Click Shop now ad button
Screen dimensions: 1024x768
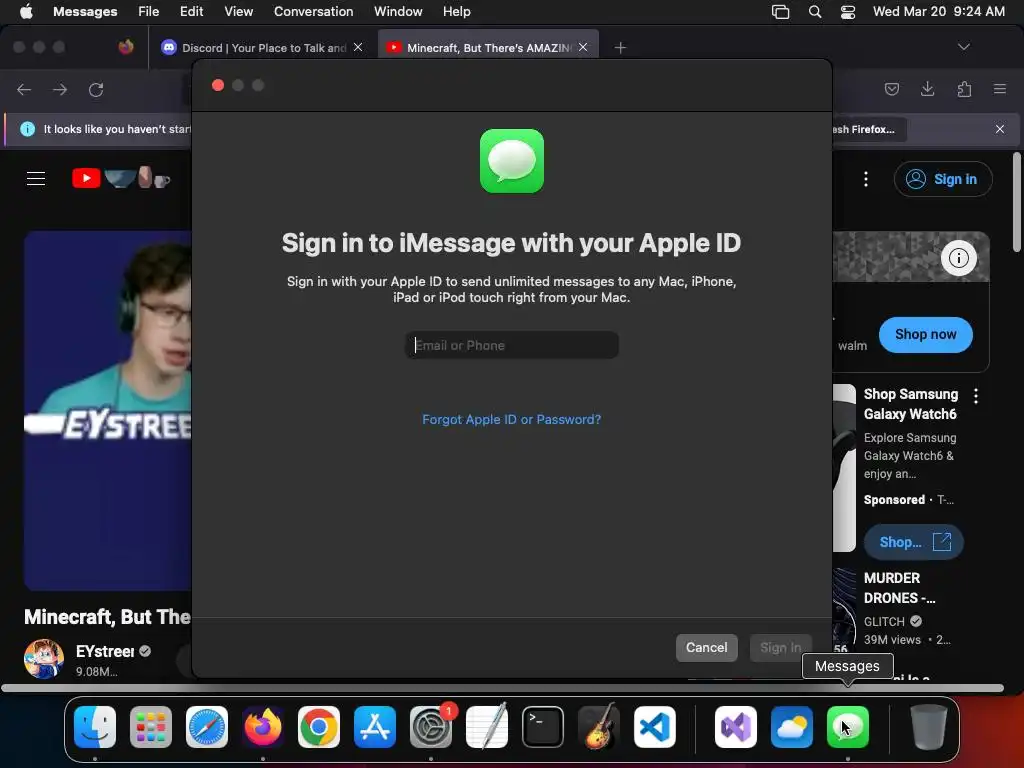tap(925, 334)
